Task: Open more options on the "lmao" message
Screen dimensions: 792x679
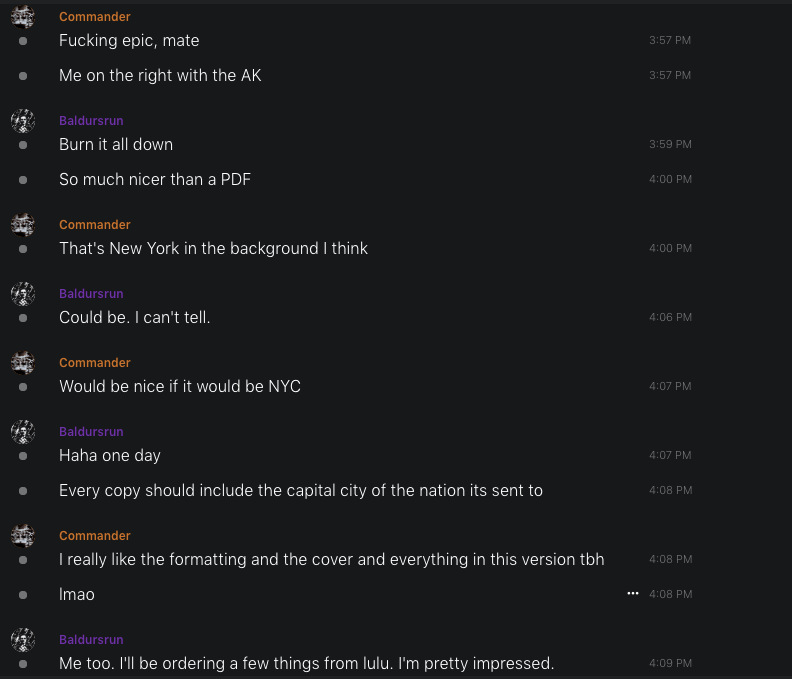Action: click(x=632, y=593)
